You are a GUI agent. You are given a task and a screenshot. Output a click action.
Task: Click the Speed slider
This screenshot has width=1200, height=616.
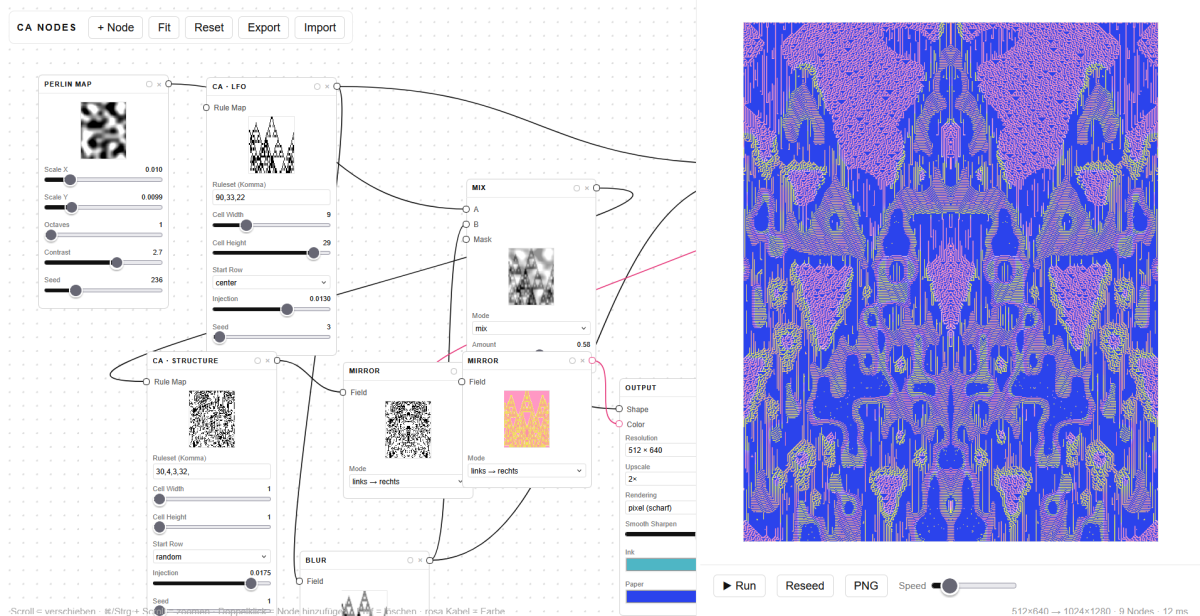pos(974,585)
